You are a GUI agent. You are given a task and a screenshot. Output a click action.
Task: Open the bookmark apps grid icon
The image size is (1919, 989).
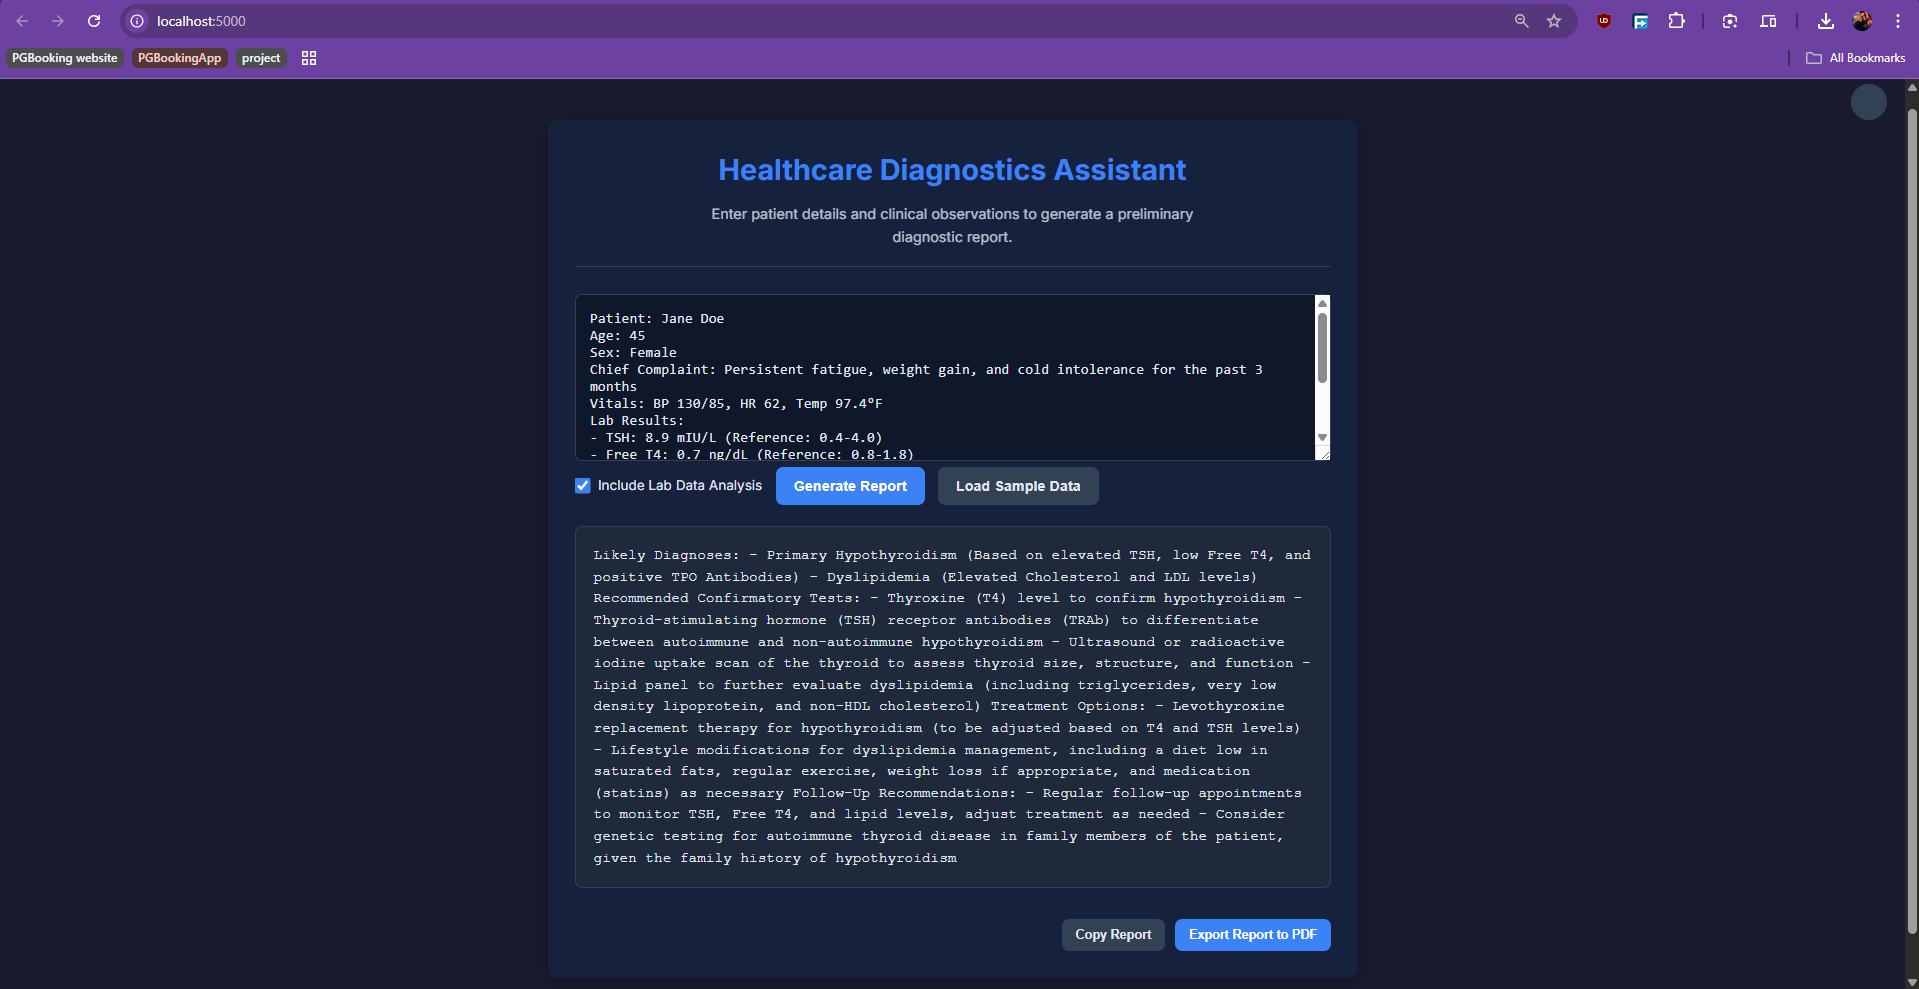pos(309,58)
